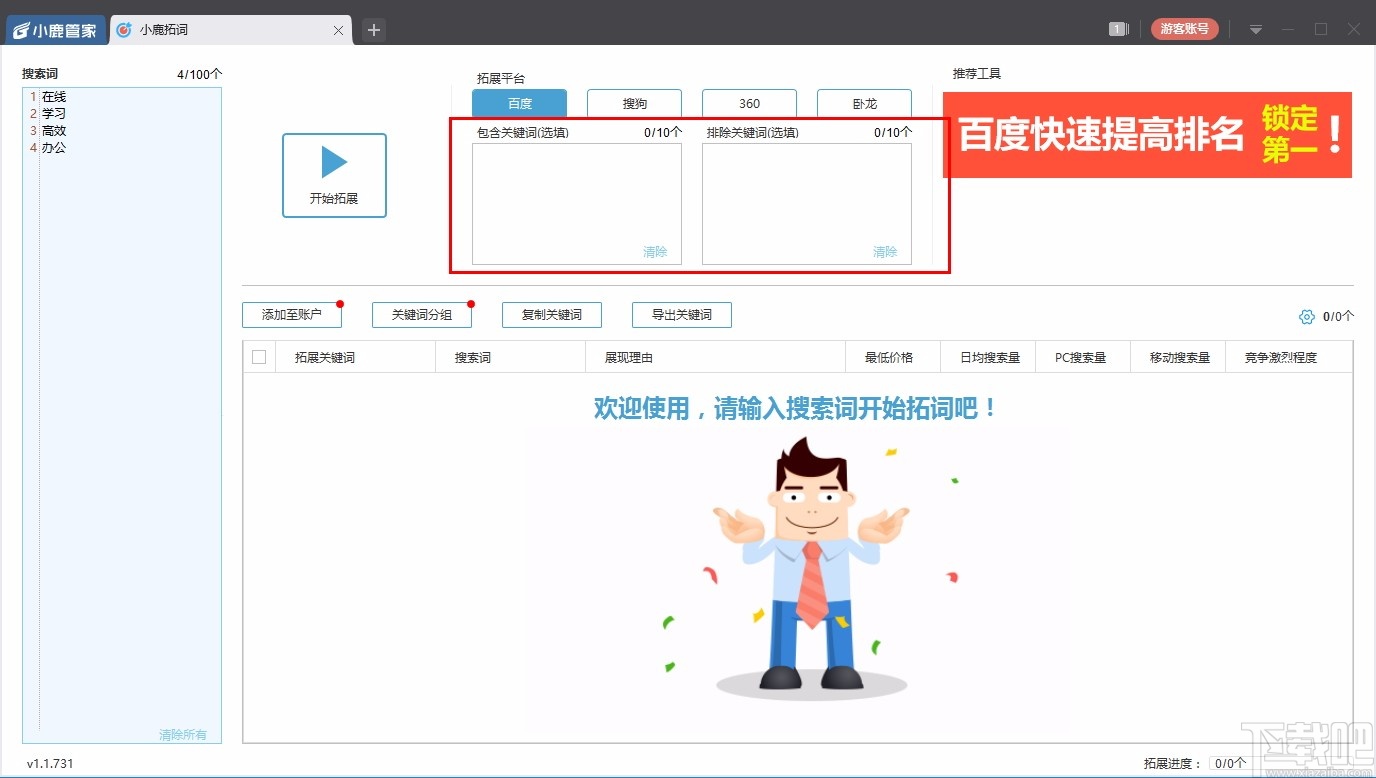Viewport: 1376px width, 778px height.
Task: Select the 卧龙 platform tab
Action: (x=863, y=103)
